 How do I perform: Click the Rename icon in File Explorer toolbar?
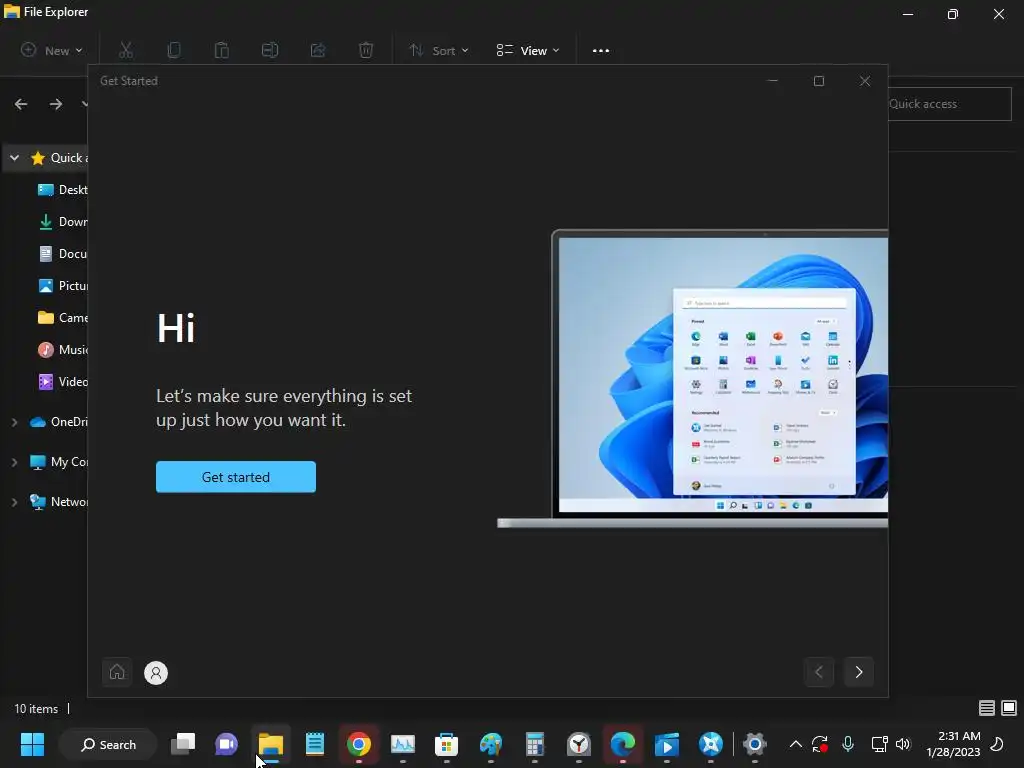[x=270, y=50]
